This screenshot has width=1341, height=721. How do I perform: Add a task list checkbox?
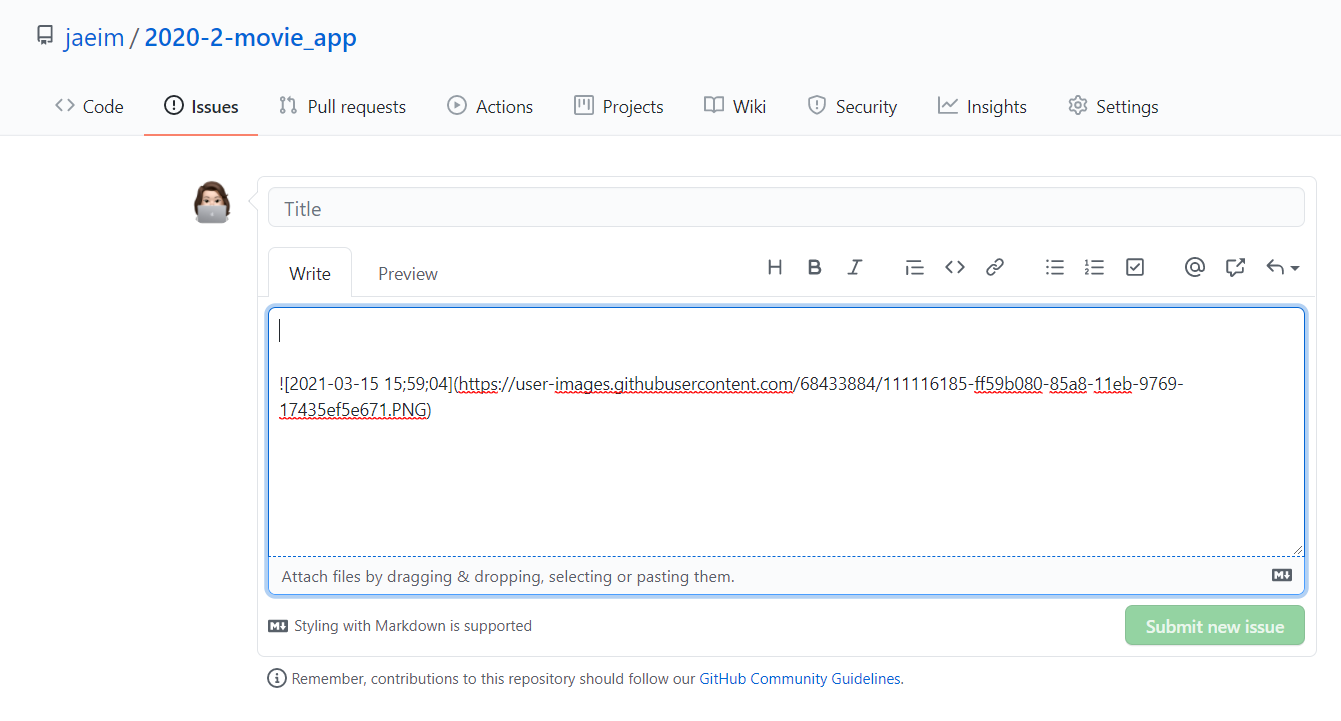click(x=1135, y=267)
